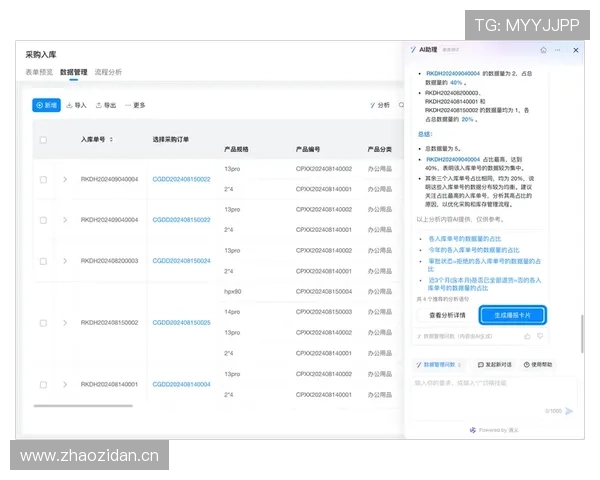
Task: Click the 入库单号 cell RKDH202408200003
Action: pos(109,261)
